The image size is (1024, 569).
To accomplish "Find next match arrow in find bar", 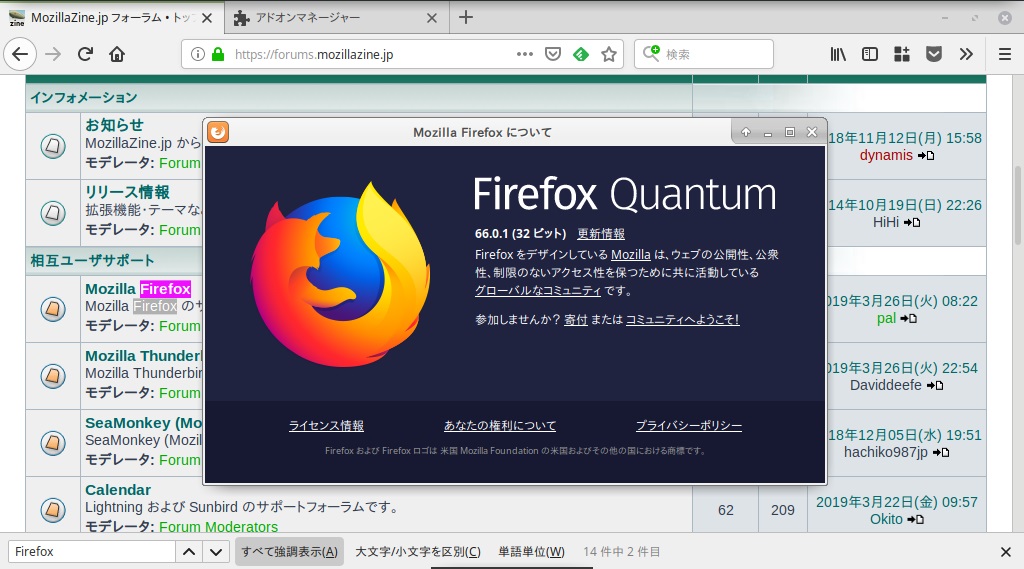I will (x=216, y=552).
